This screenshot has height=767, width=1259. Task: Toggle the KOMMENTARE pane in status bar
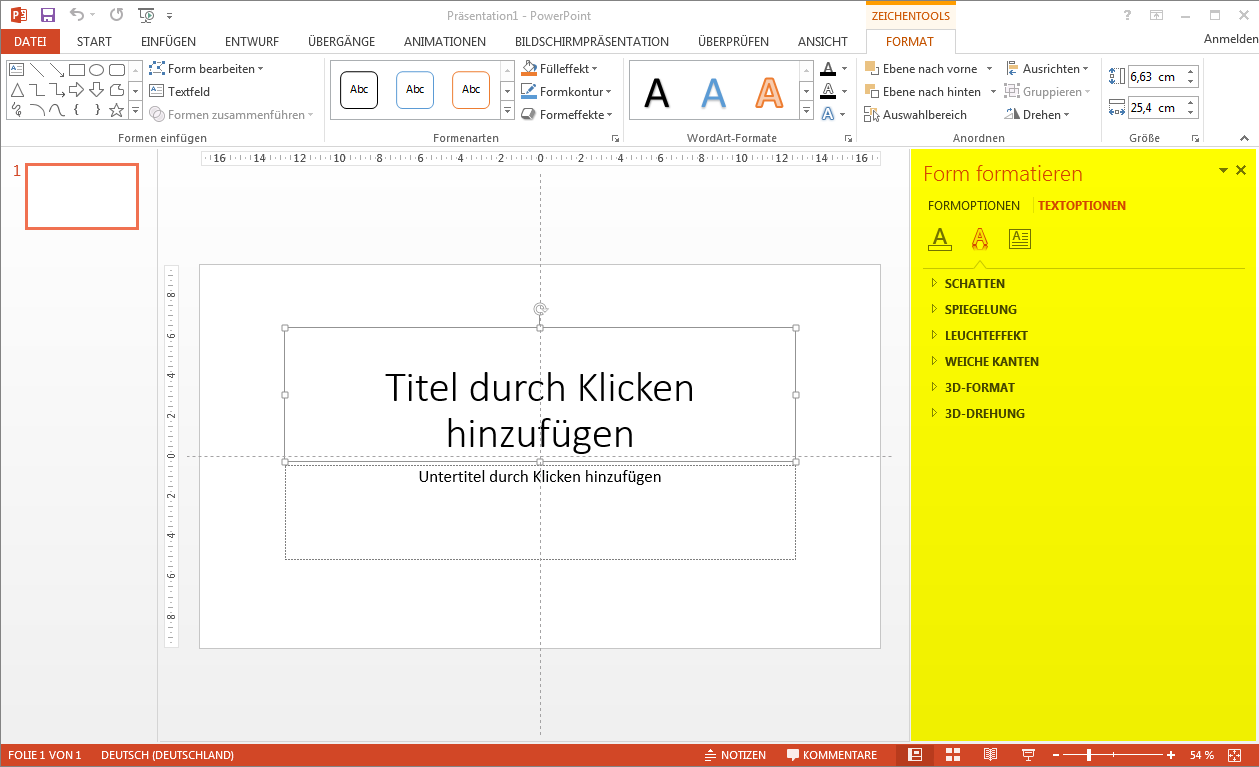[x=832, y=755]
